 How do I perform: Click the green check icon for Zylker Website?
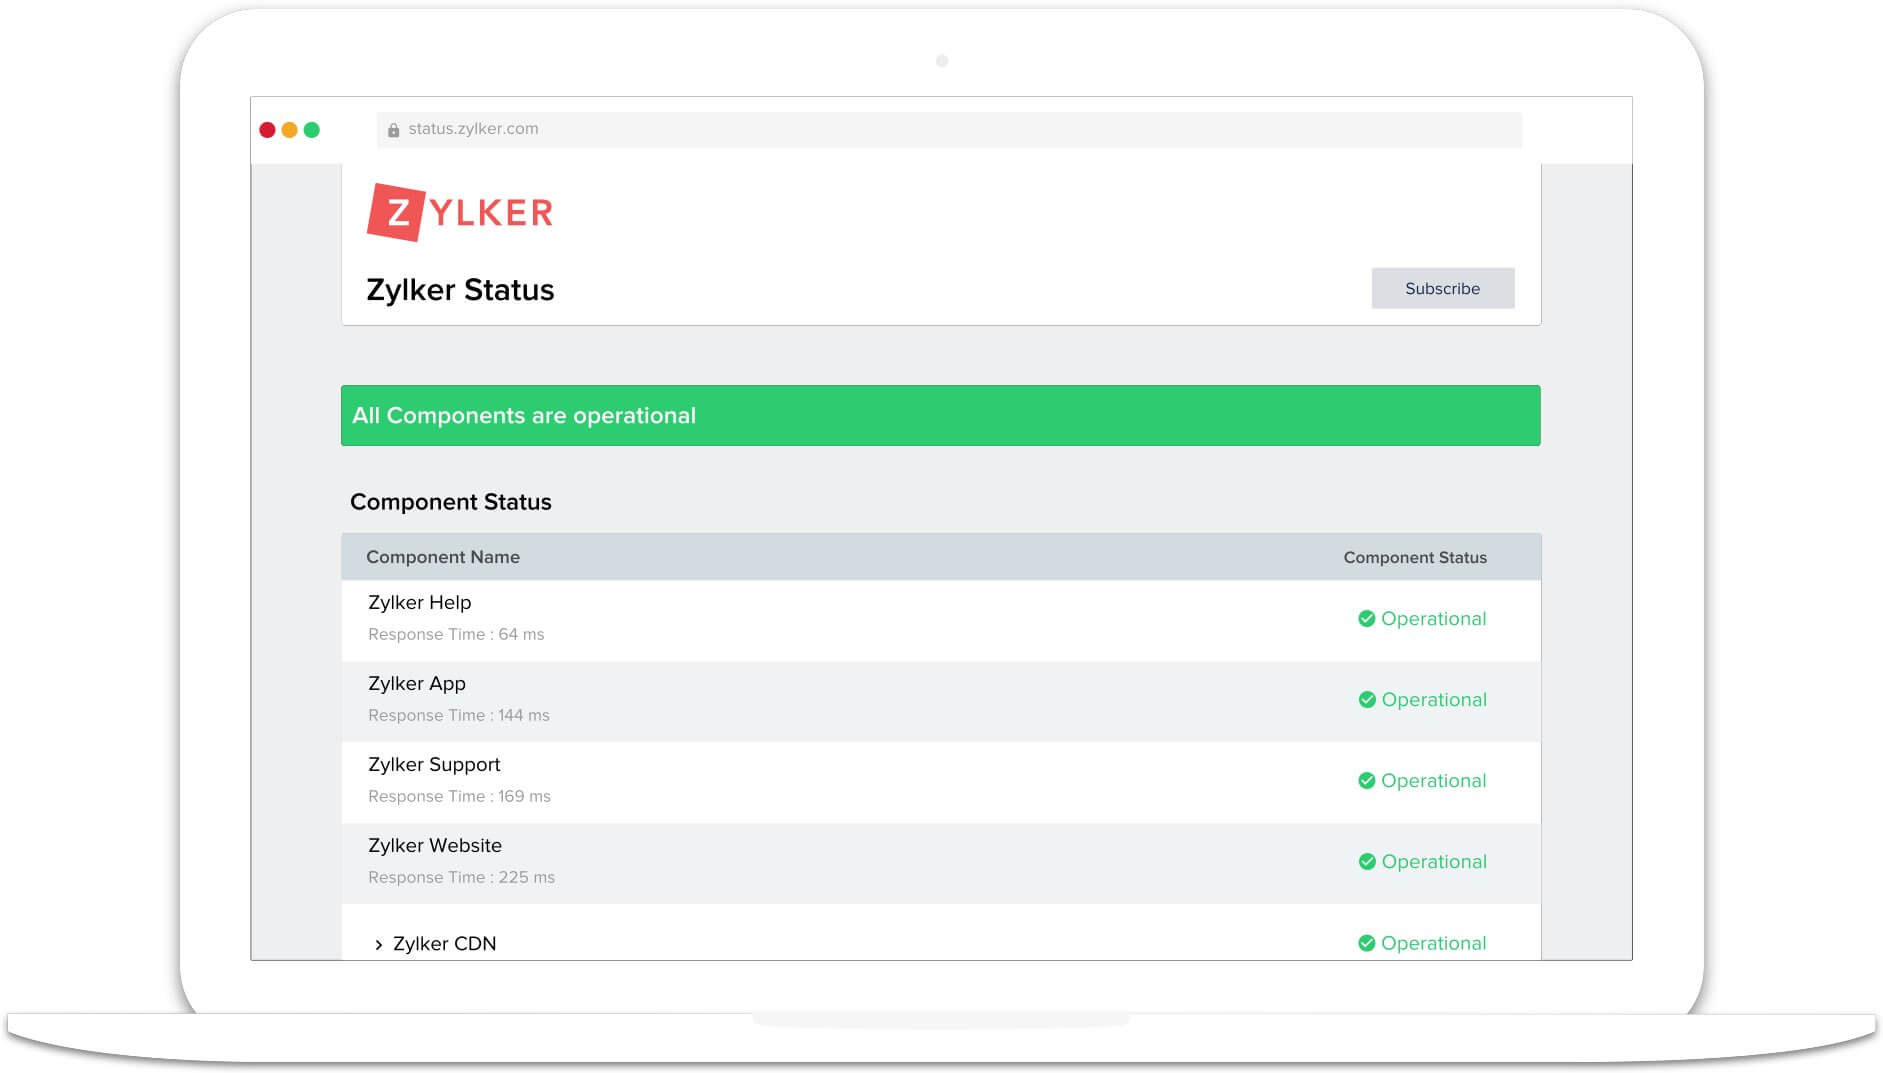click(1366, 862)
